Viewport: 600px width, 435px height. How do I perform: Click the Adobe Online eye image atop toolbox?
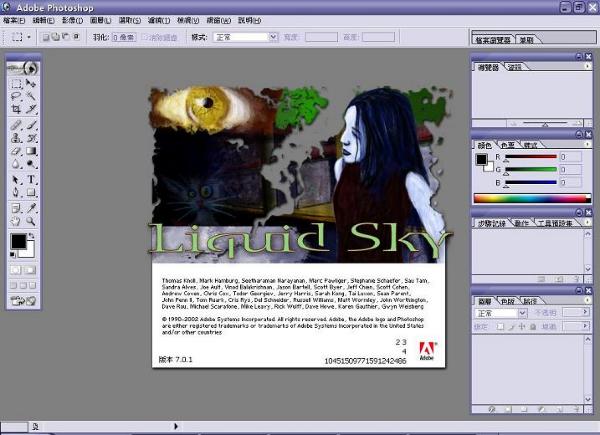tap(23, 68)
